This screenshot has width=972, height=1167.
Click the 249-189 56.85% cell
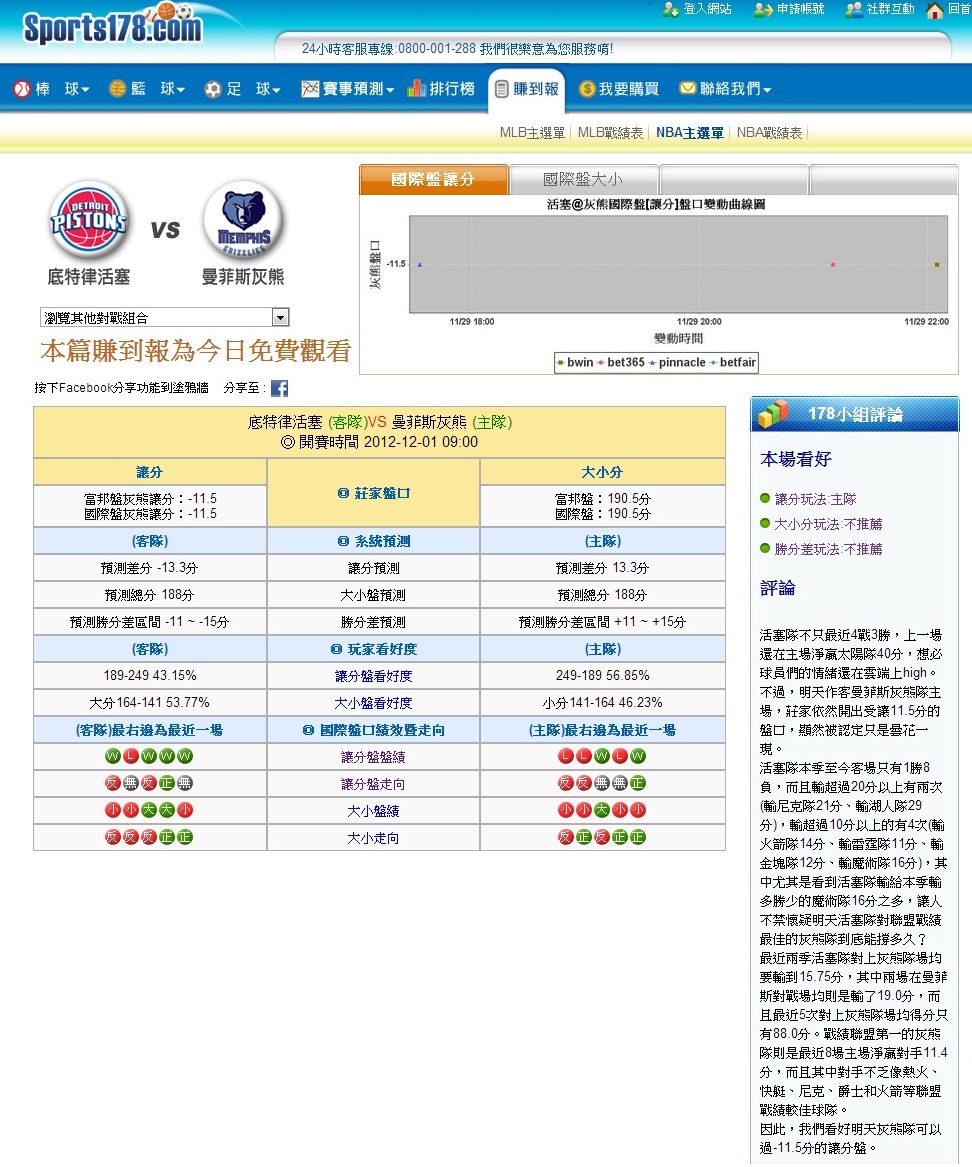603,676
